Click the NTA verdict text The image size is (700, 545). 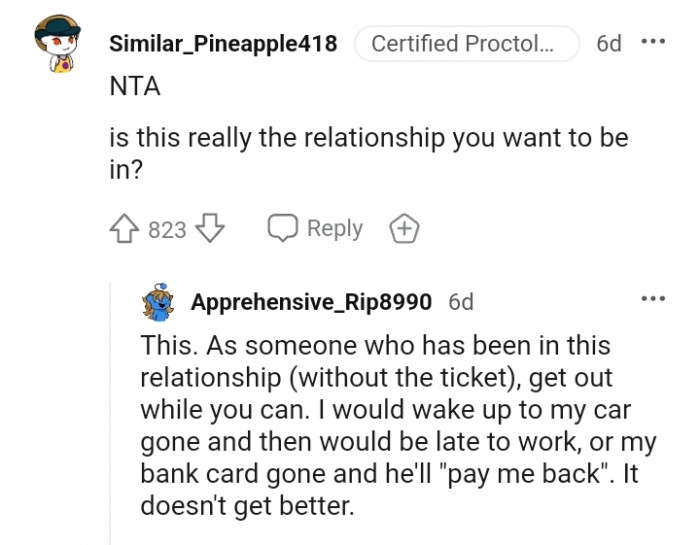coord(134,86)
